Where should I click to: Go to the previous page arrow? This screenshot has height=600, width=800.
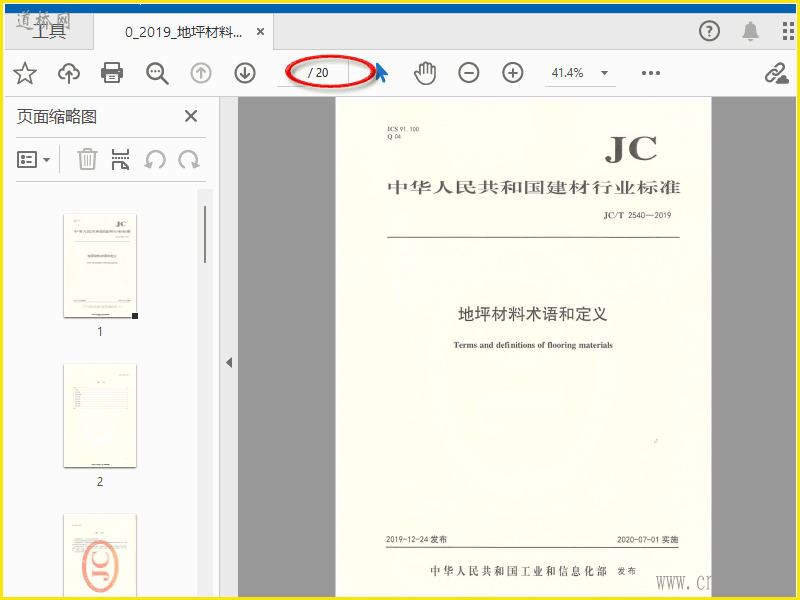tap(201, 73)
